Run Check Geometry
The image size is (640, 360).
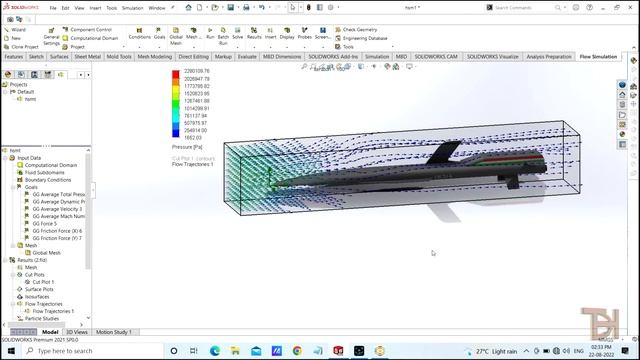tap(356, 30)
